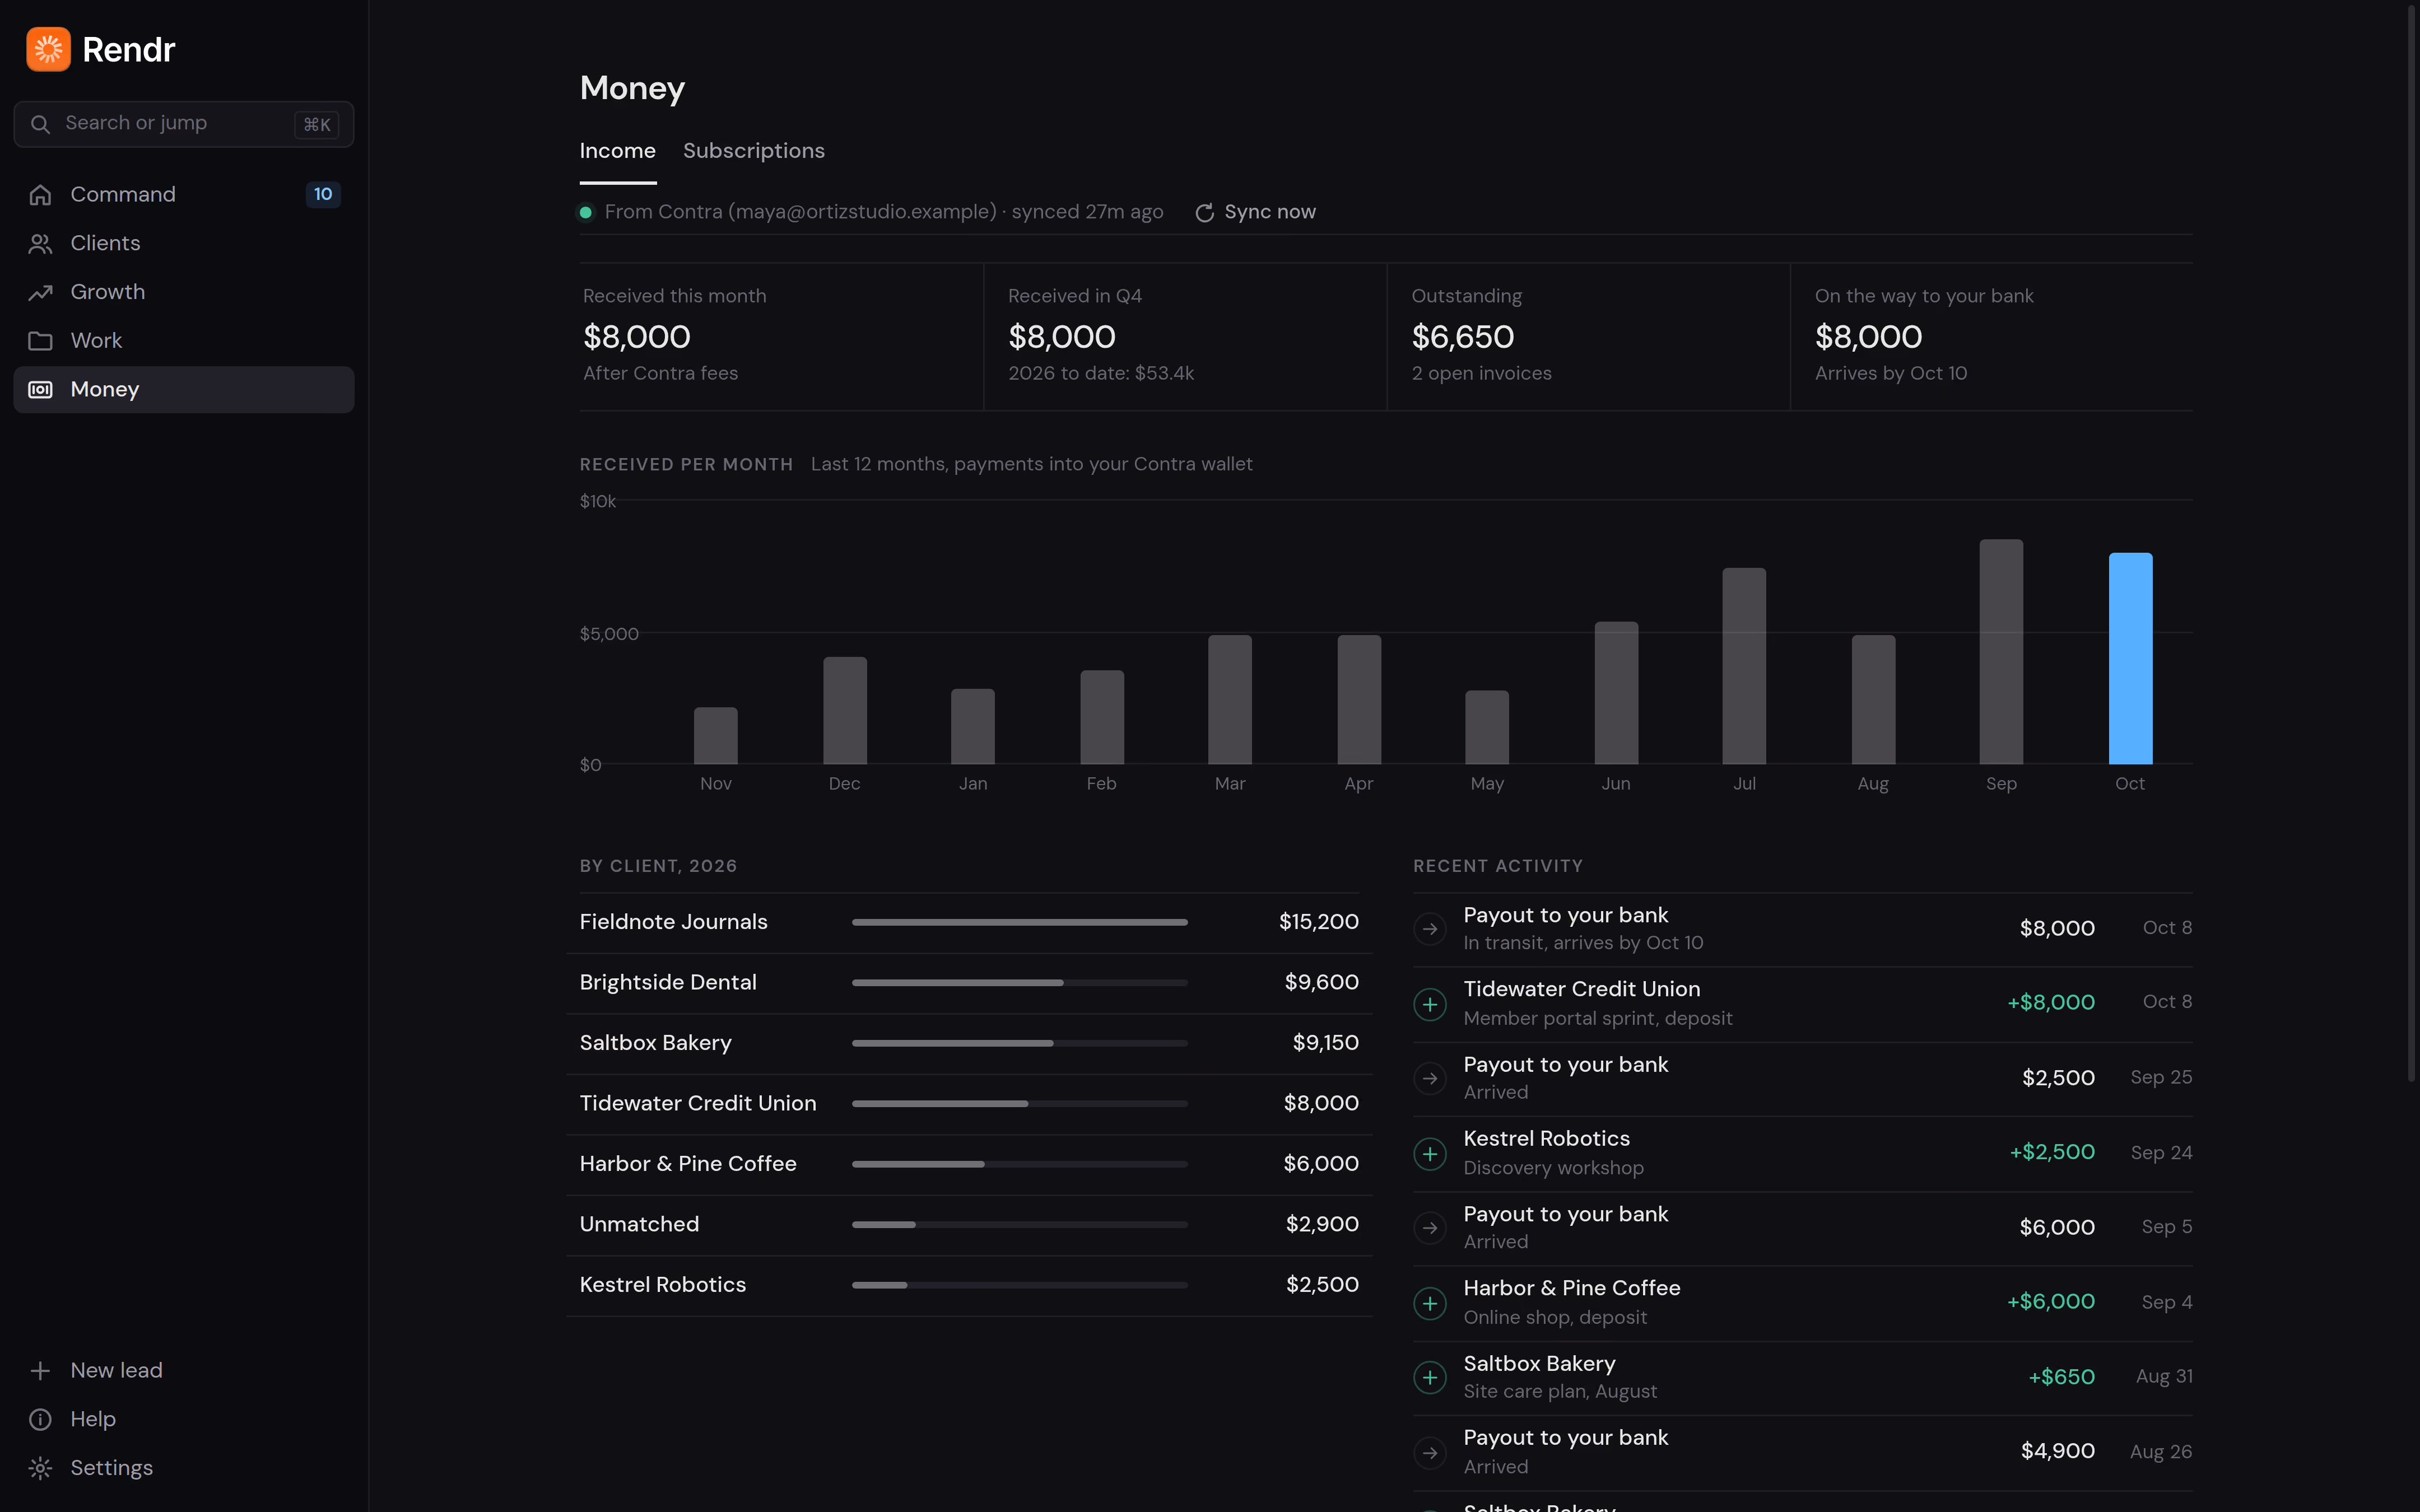
Task: Click the New lead label
Action: [116, 1371]
